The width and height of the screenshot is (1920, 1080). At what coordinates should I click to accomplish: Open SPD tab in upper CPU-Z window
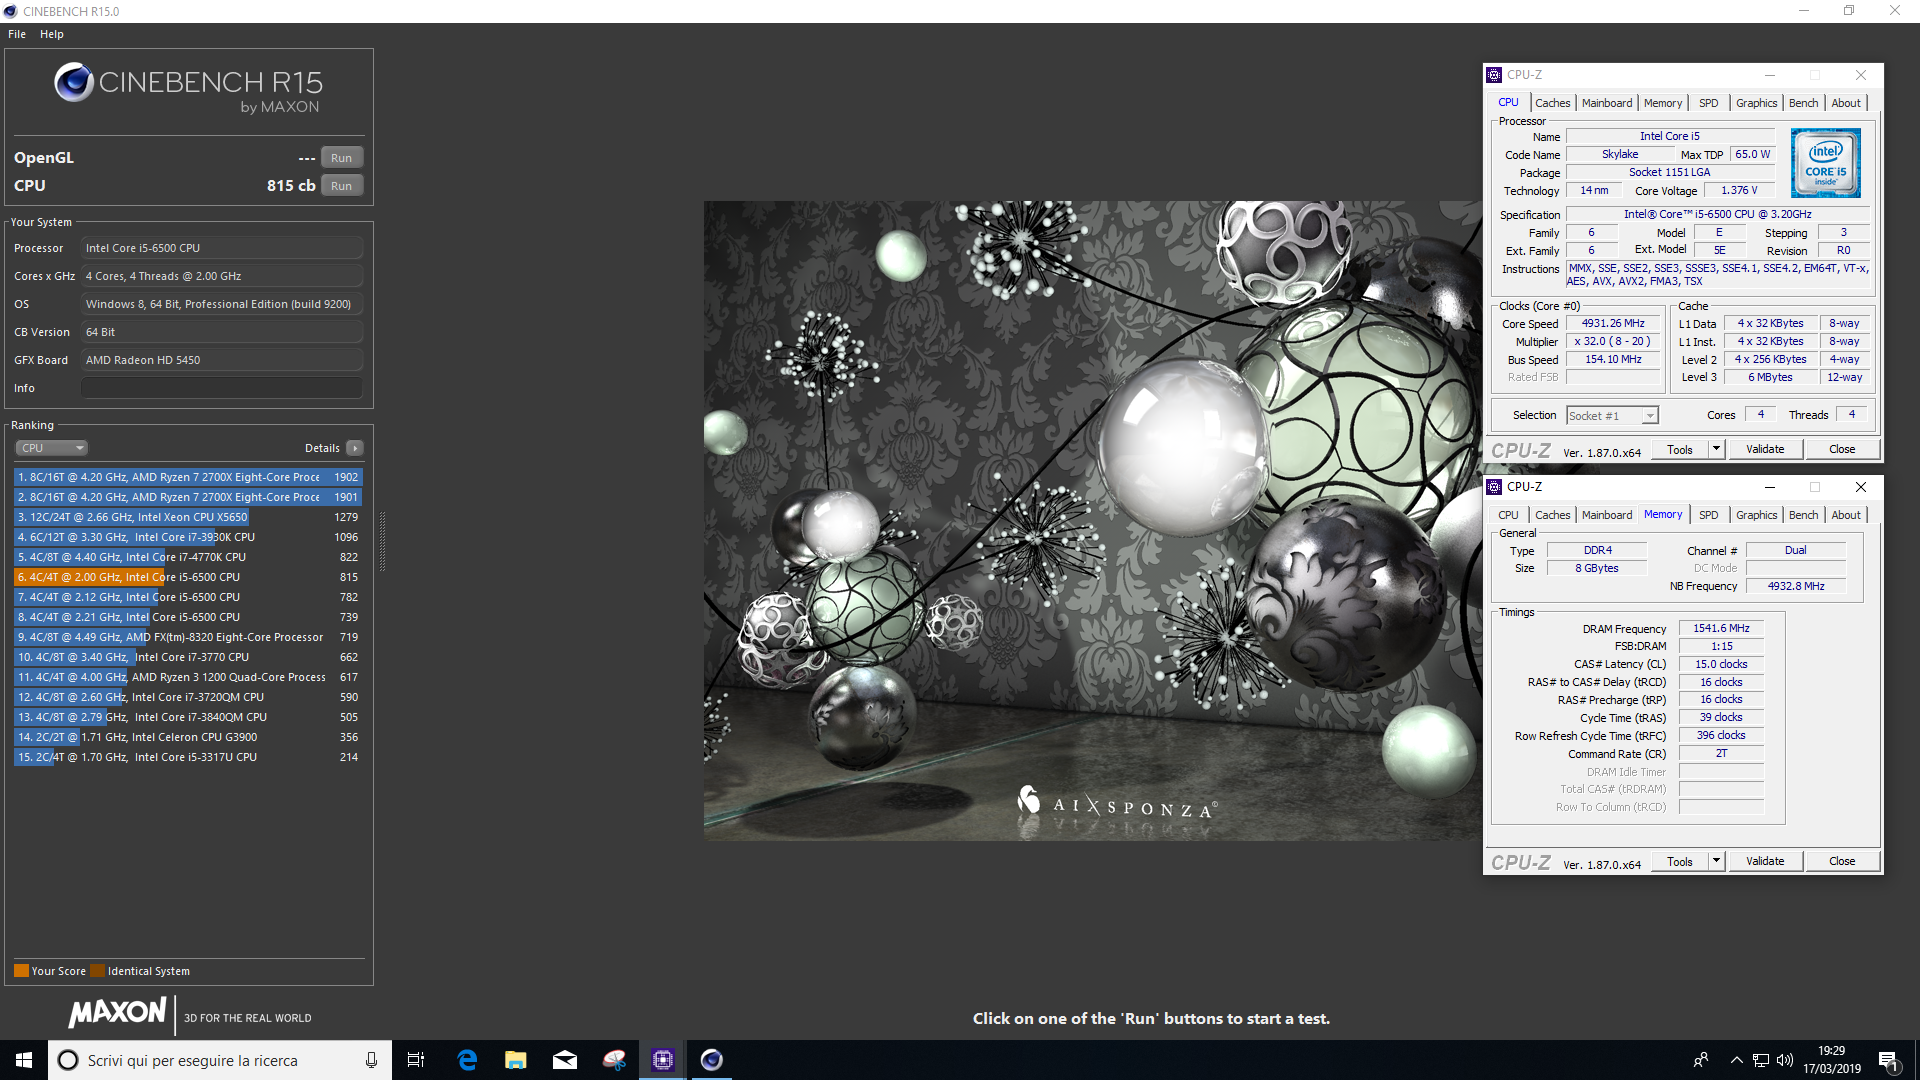pyautogui.click(x=1708, y=103)
